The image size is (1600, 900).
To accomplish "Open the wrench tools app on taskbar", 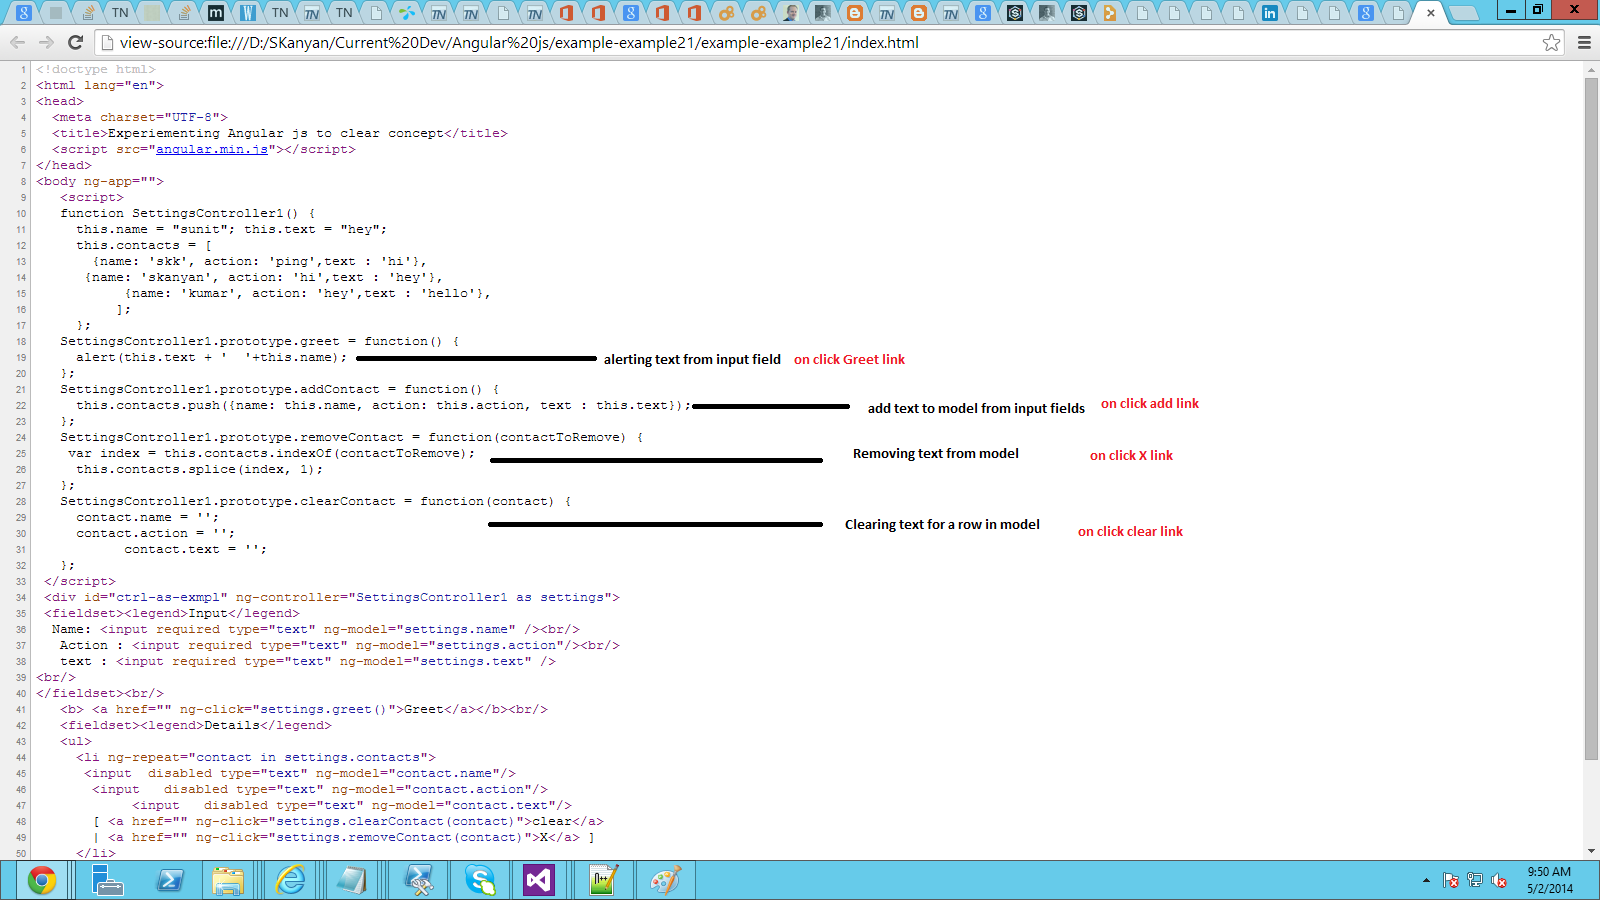I will click(418, 880).
